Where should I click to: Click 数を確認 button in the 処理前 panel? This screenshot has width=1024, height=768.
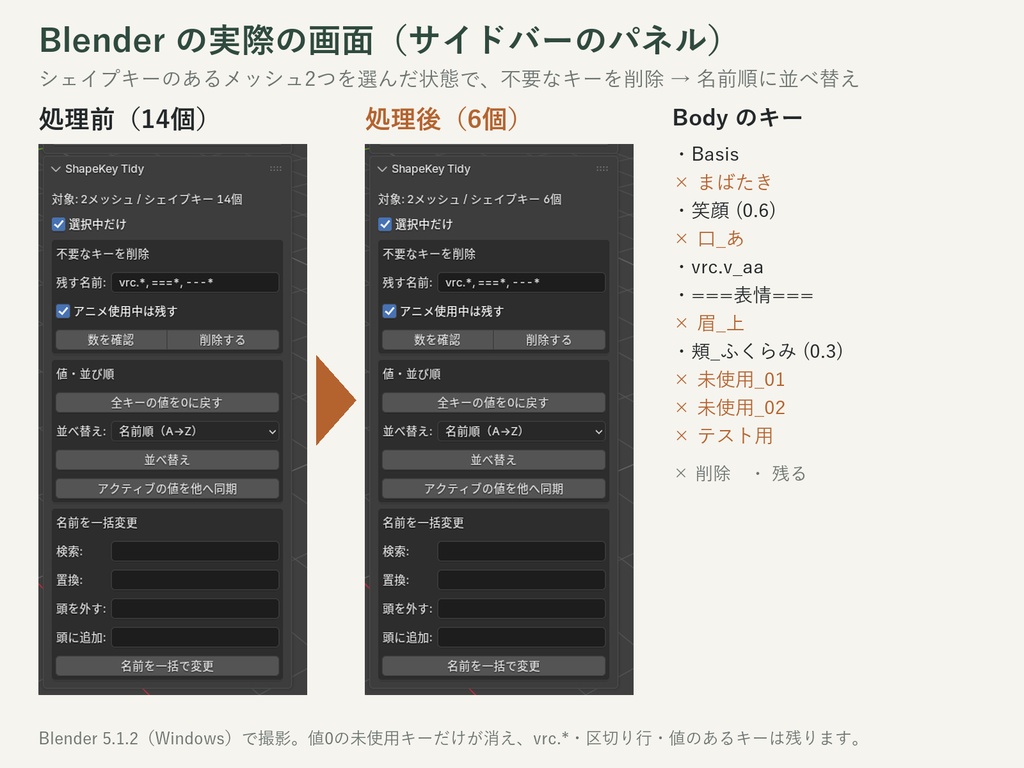[111, 340]
